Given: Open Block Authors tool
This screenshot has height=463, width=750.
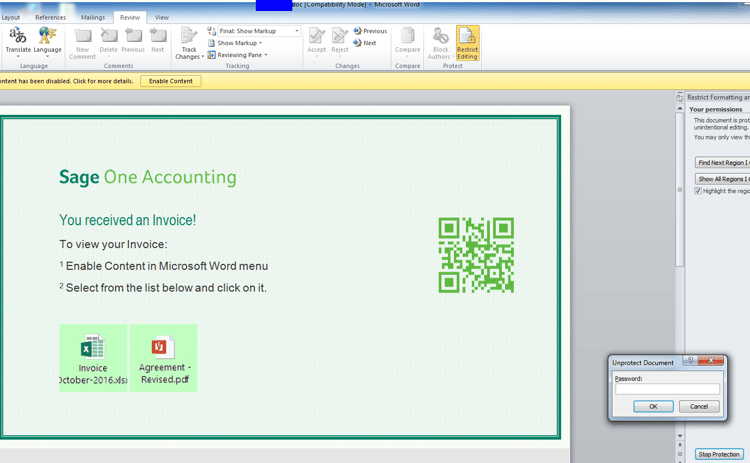Looking at the screenshot, I should [441, 43].
